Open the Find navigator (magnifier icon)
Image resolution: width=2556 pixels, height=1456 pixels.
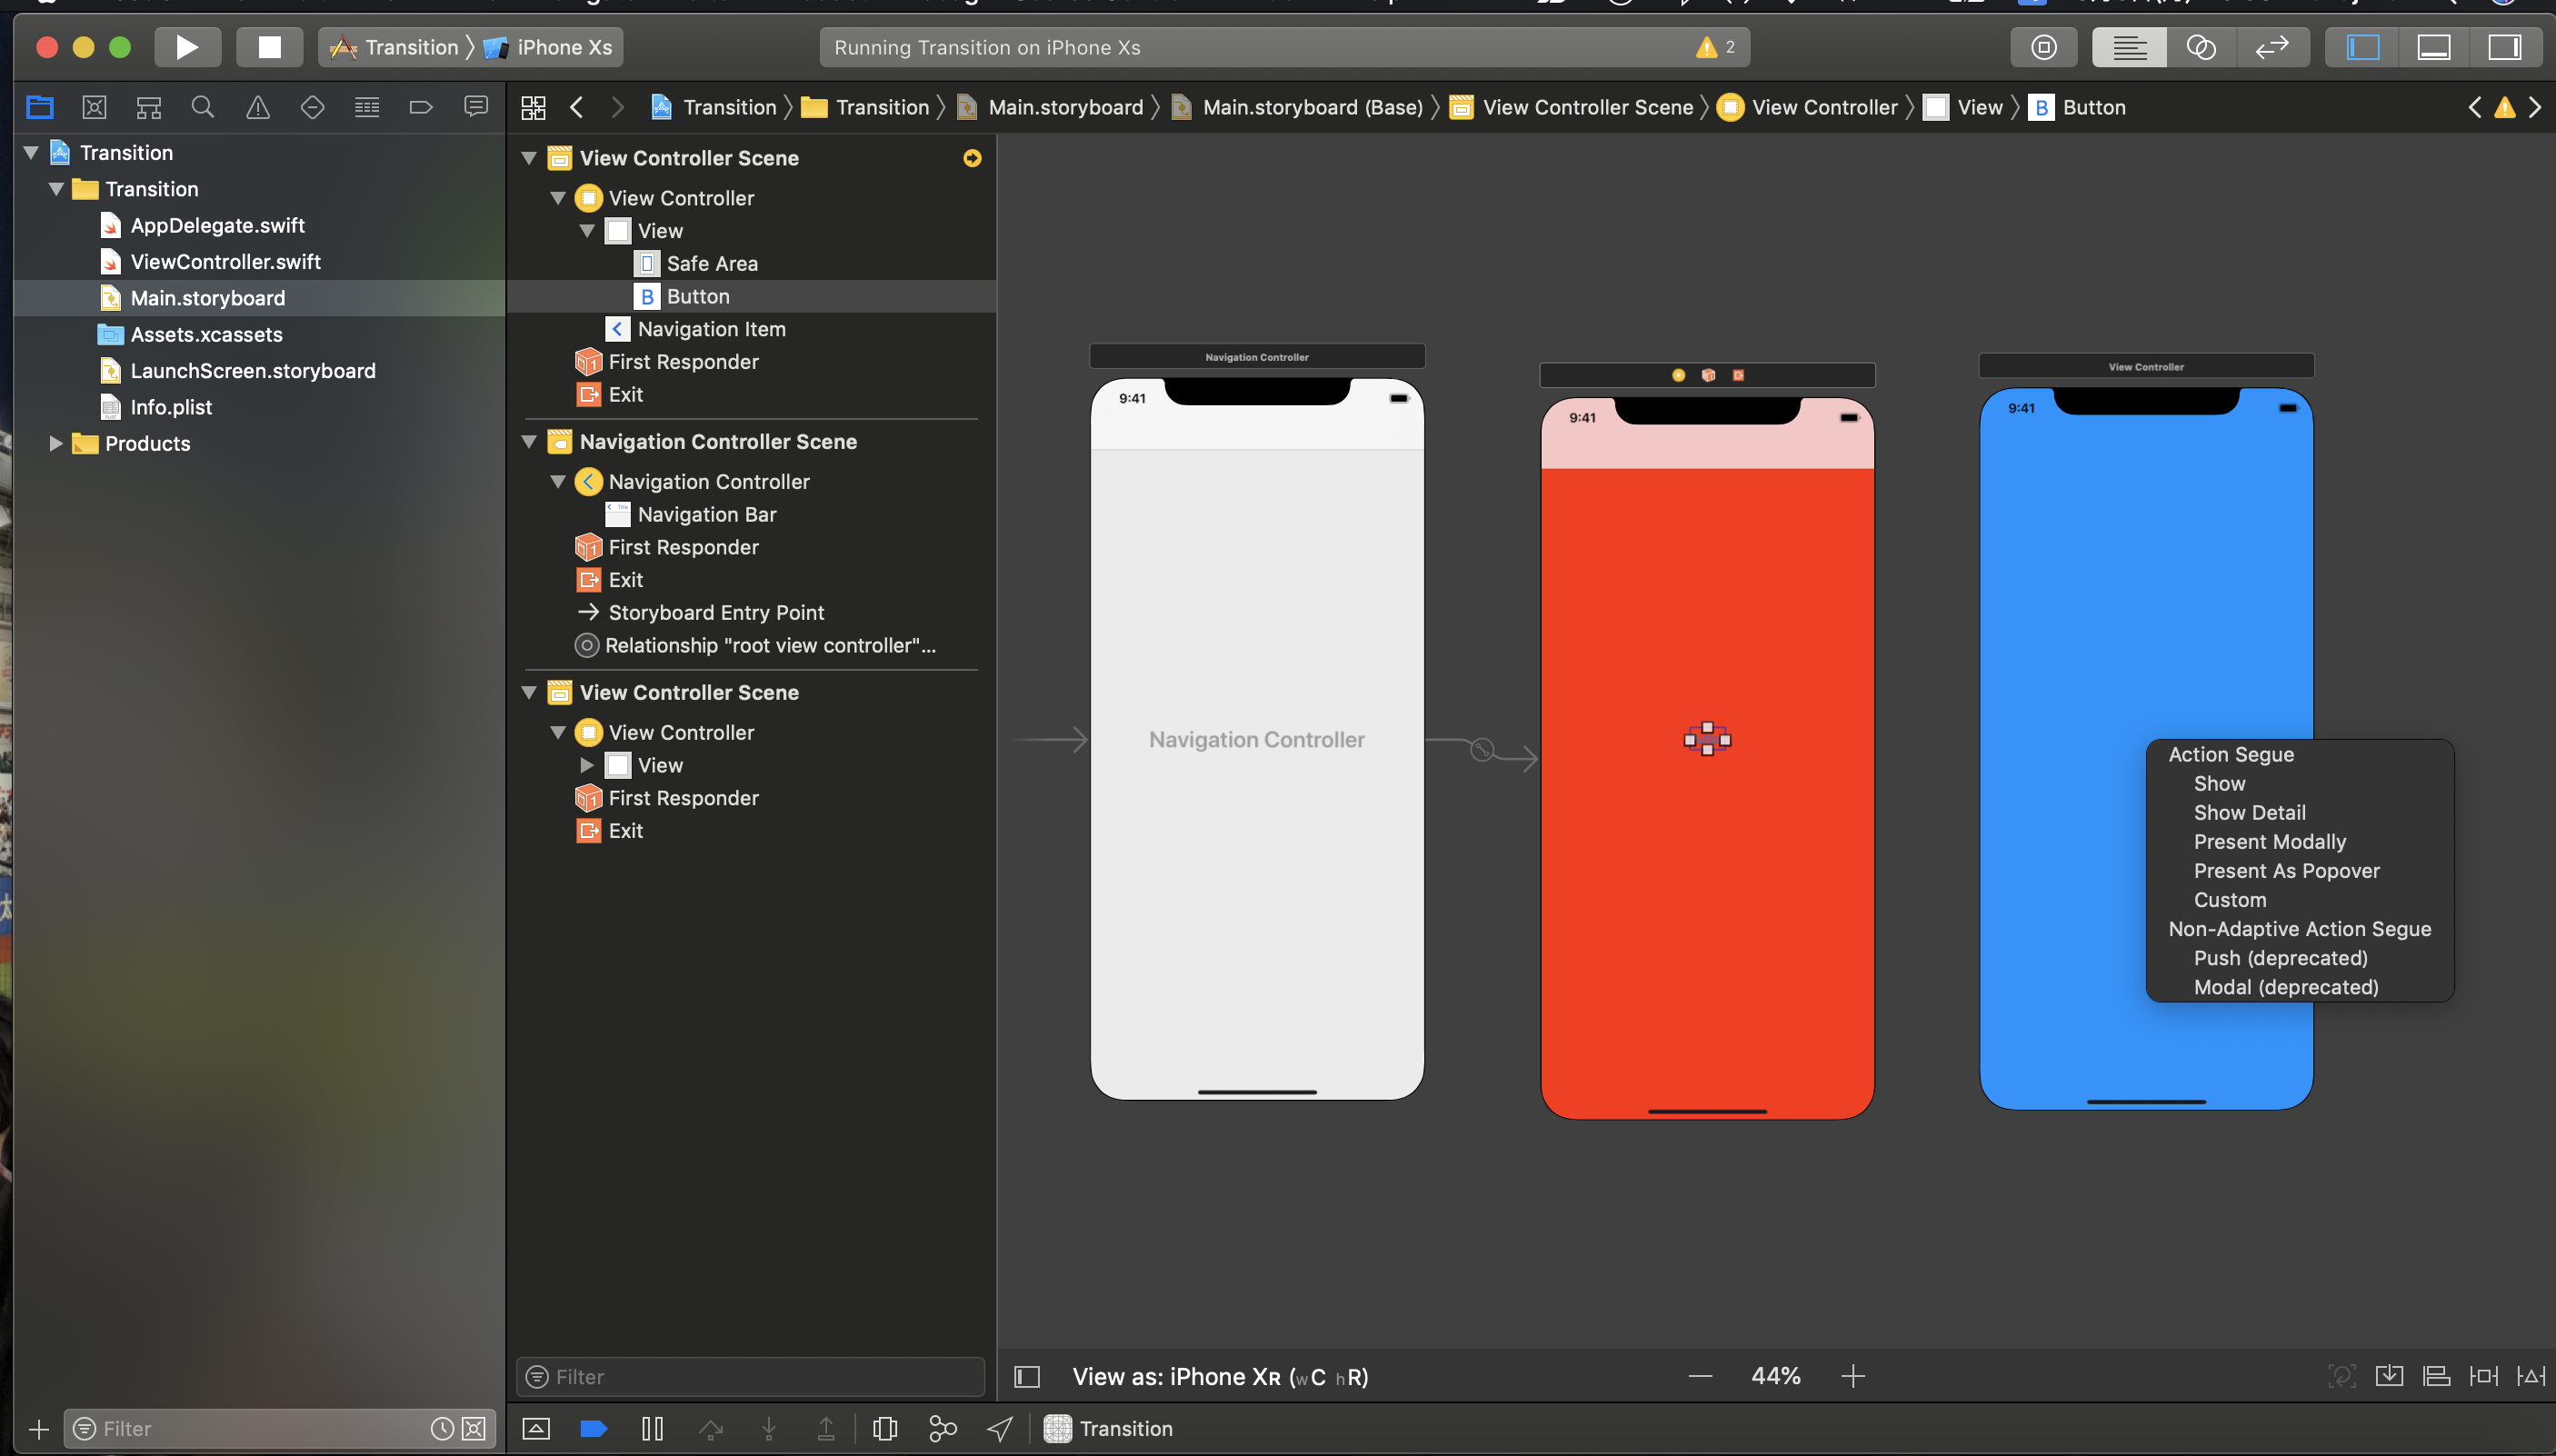click(x=203, y=107)
